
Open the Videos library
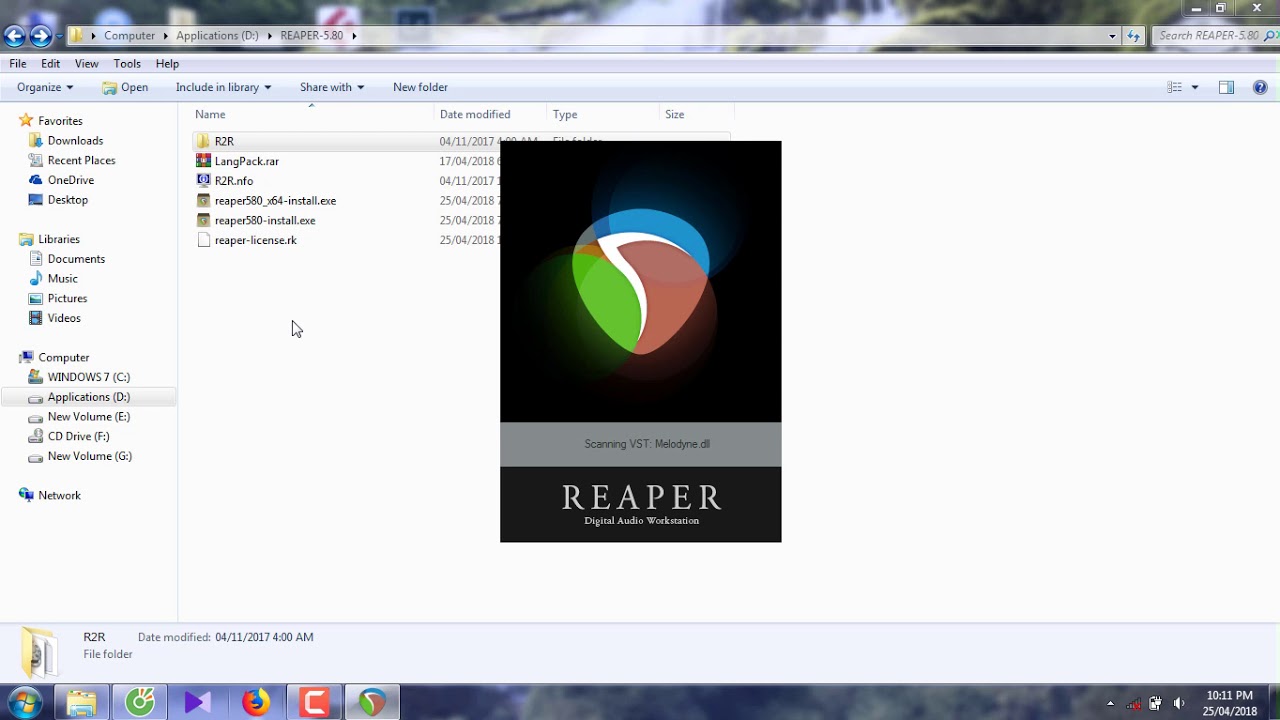click(64, 318)
